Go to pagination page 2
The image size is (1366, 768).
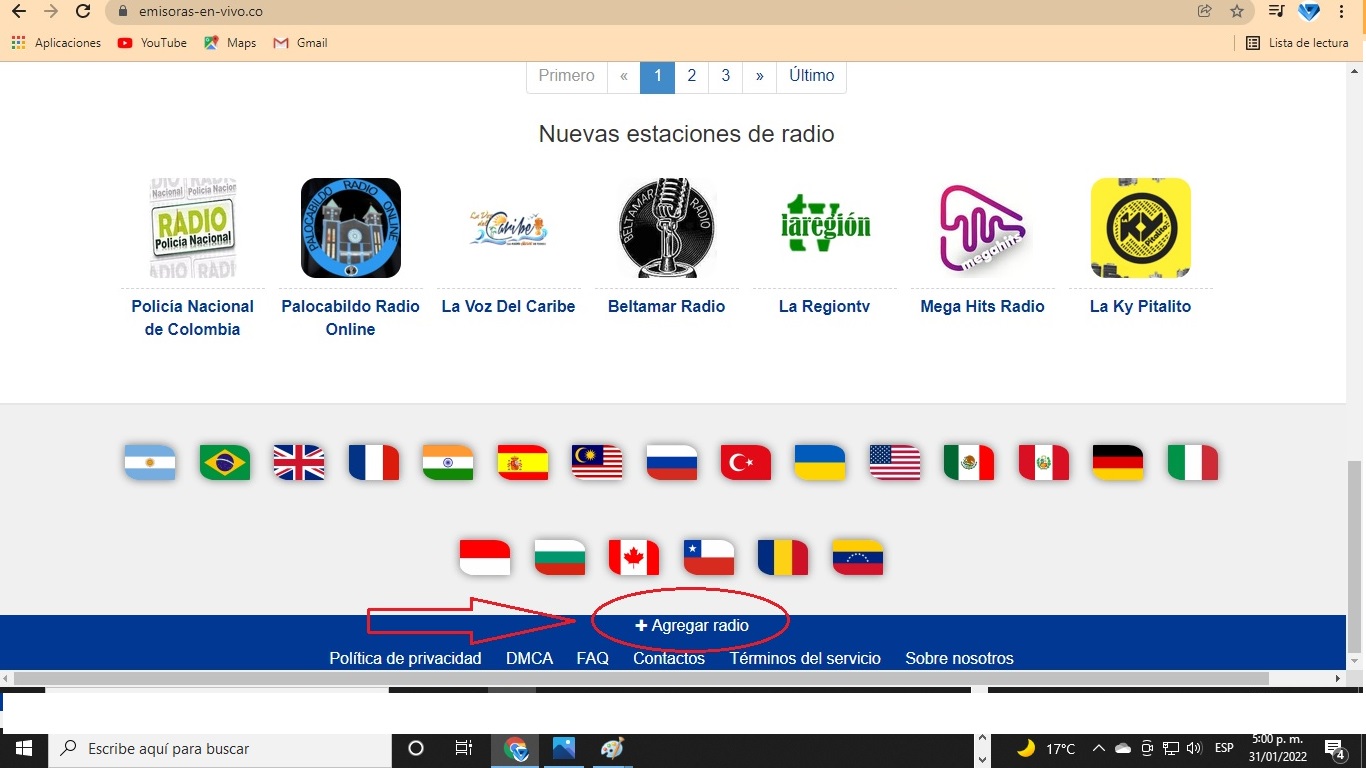[691, 76]
